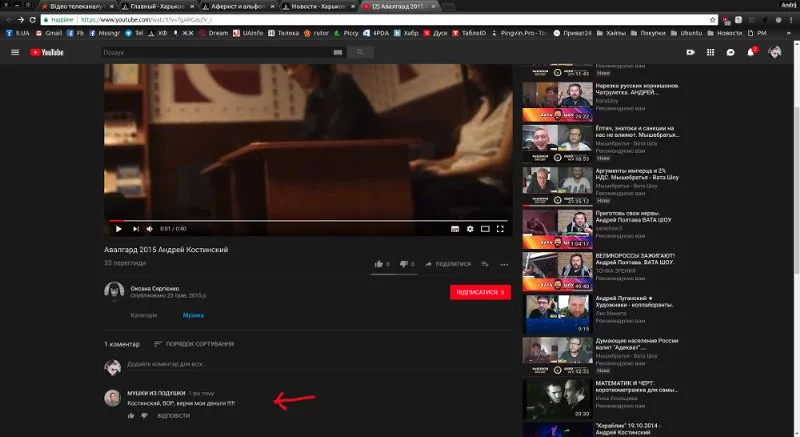Click the browser address bar URL
Screen dimensions: 800x437
point(146,19)
